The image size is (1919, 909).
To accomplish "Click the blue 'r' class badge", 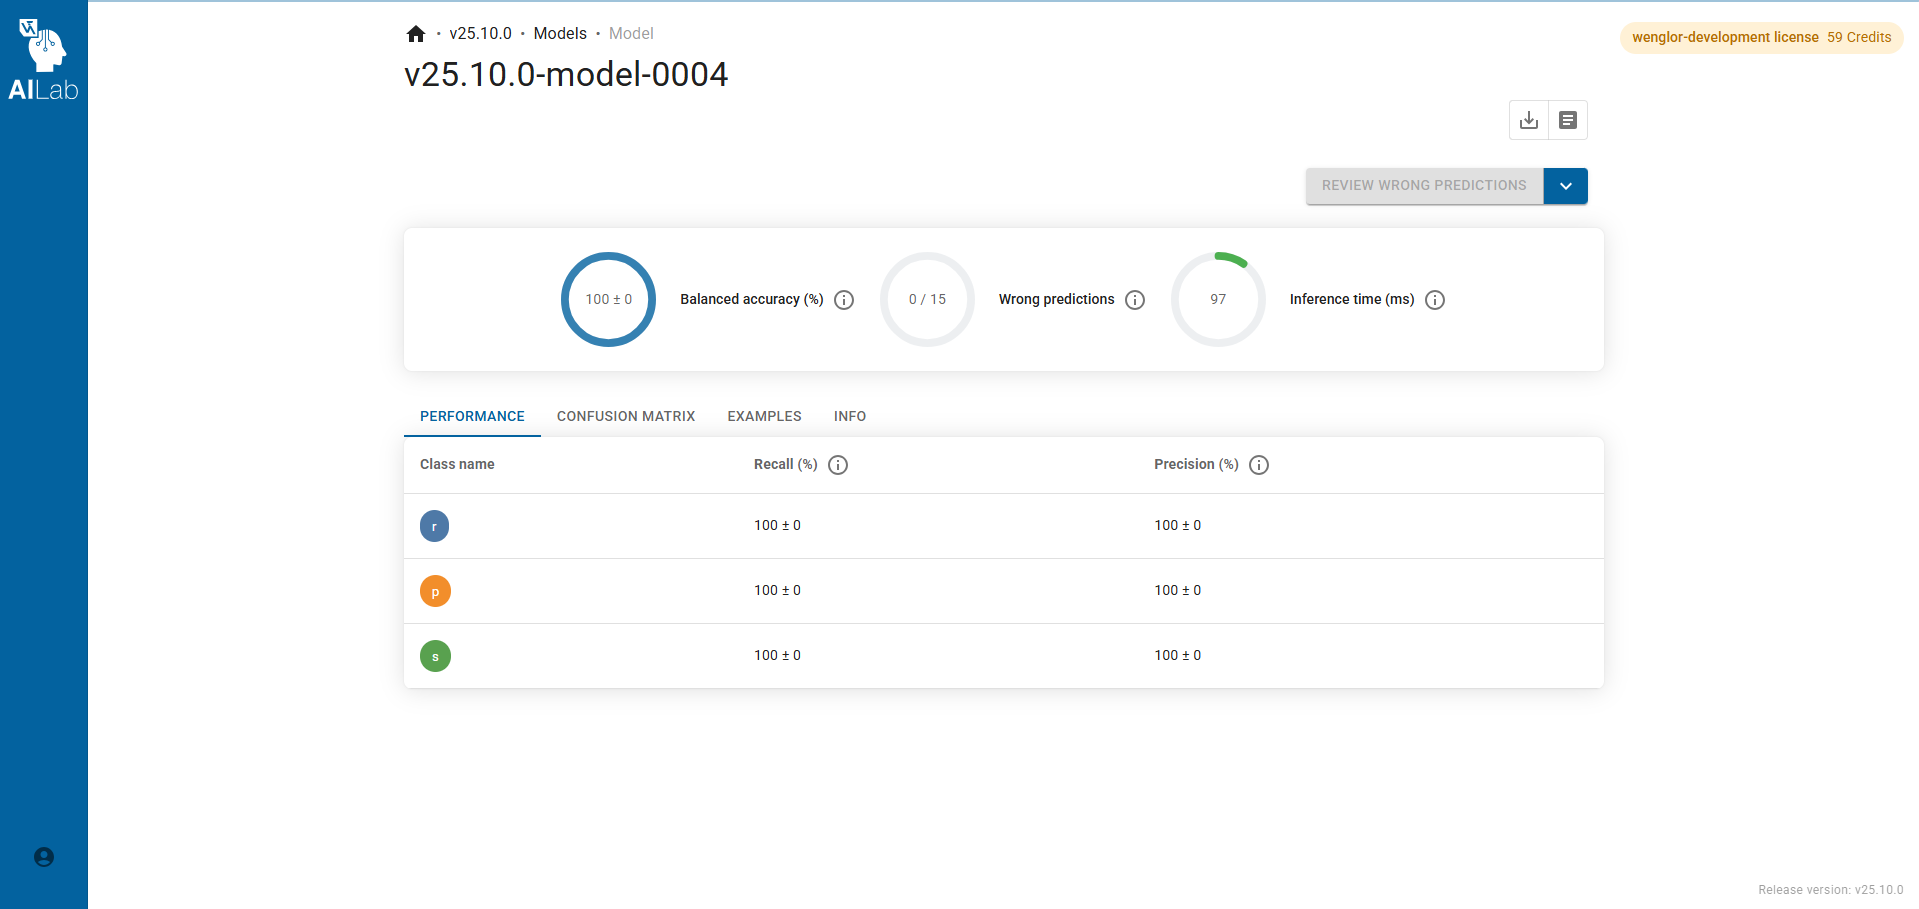I will tap(435, 526).
